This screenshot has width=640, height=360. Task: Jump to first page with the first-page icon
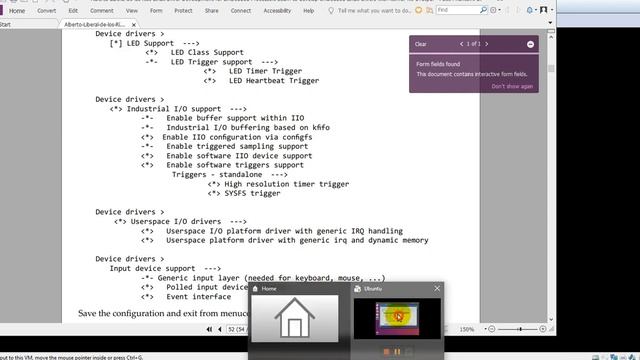[x=209, y=329]
